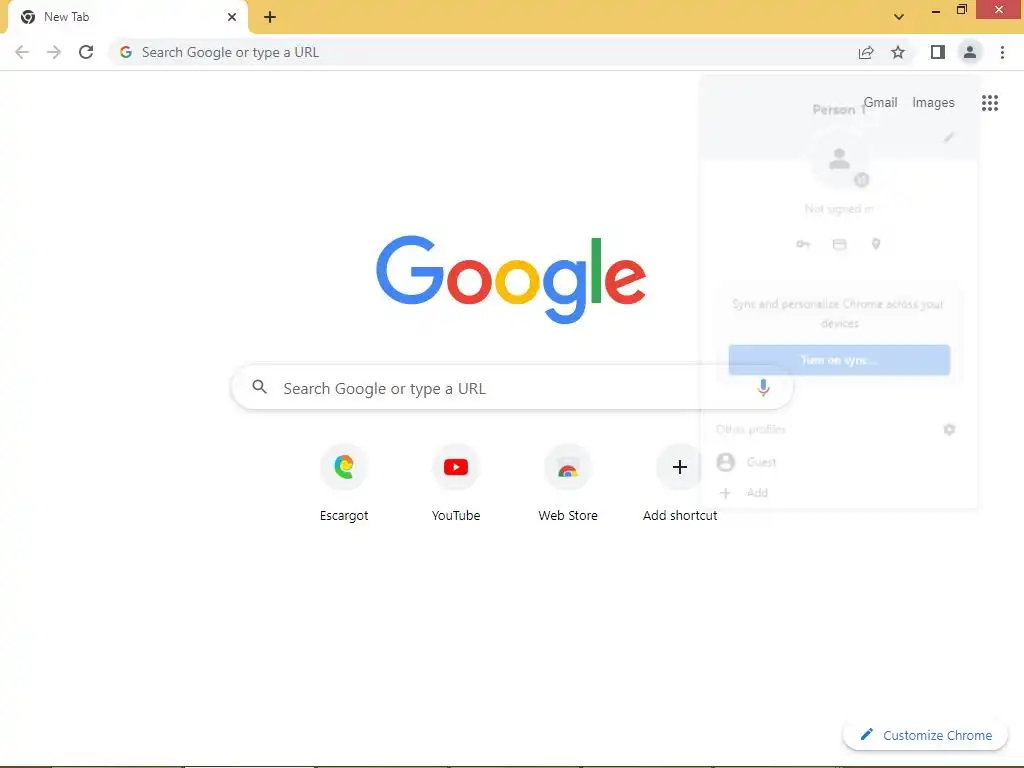Click the Google search box on the page
Image resolution: width=1024 pixels, height=768 pixels.
pyautogui.click(x=513, y=388)
